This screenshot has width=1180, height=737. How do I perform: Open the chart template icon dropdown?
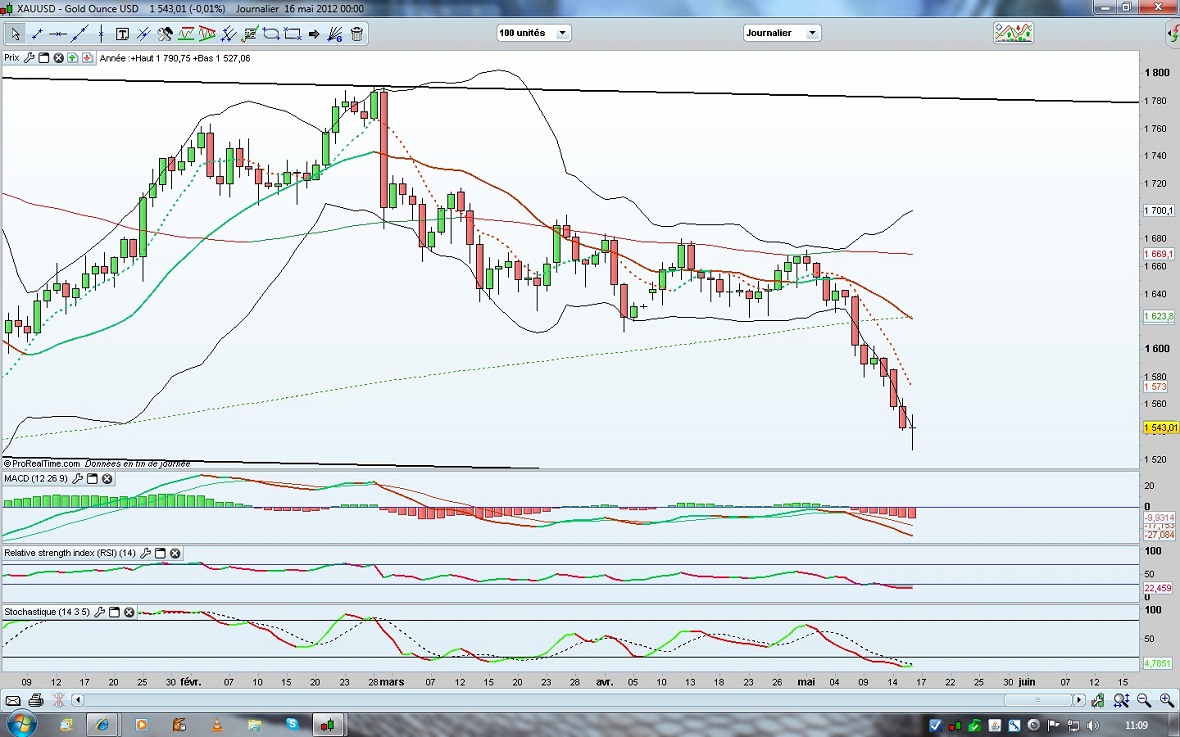tap(1012, 33)
